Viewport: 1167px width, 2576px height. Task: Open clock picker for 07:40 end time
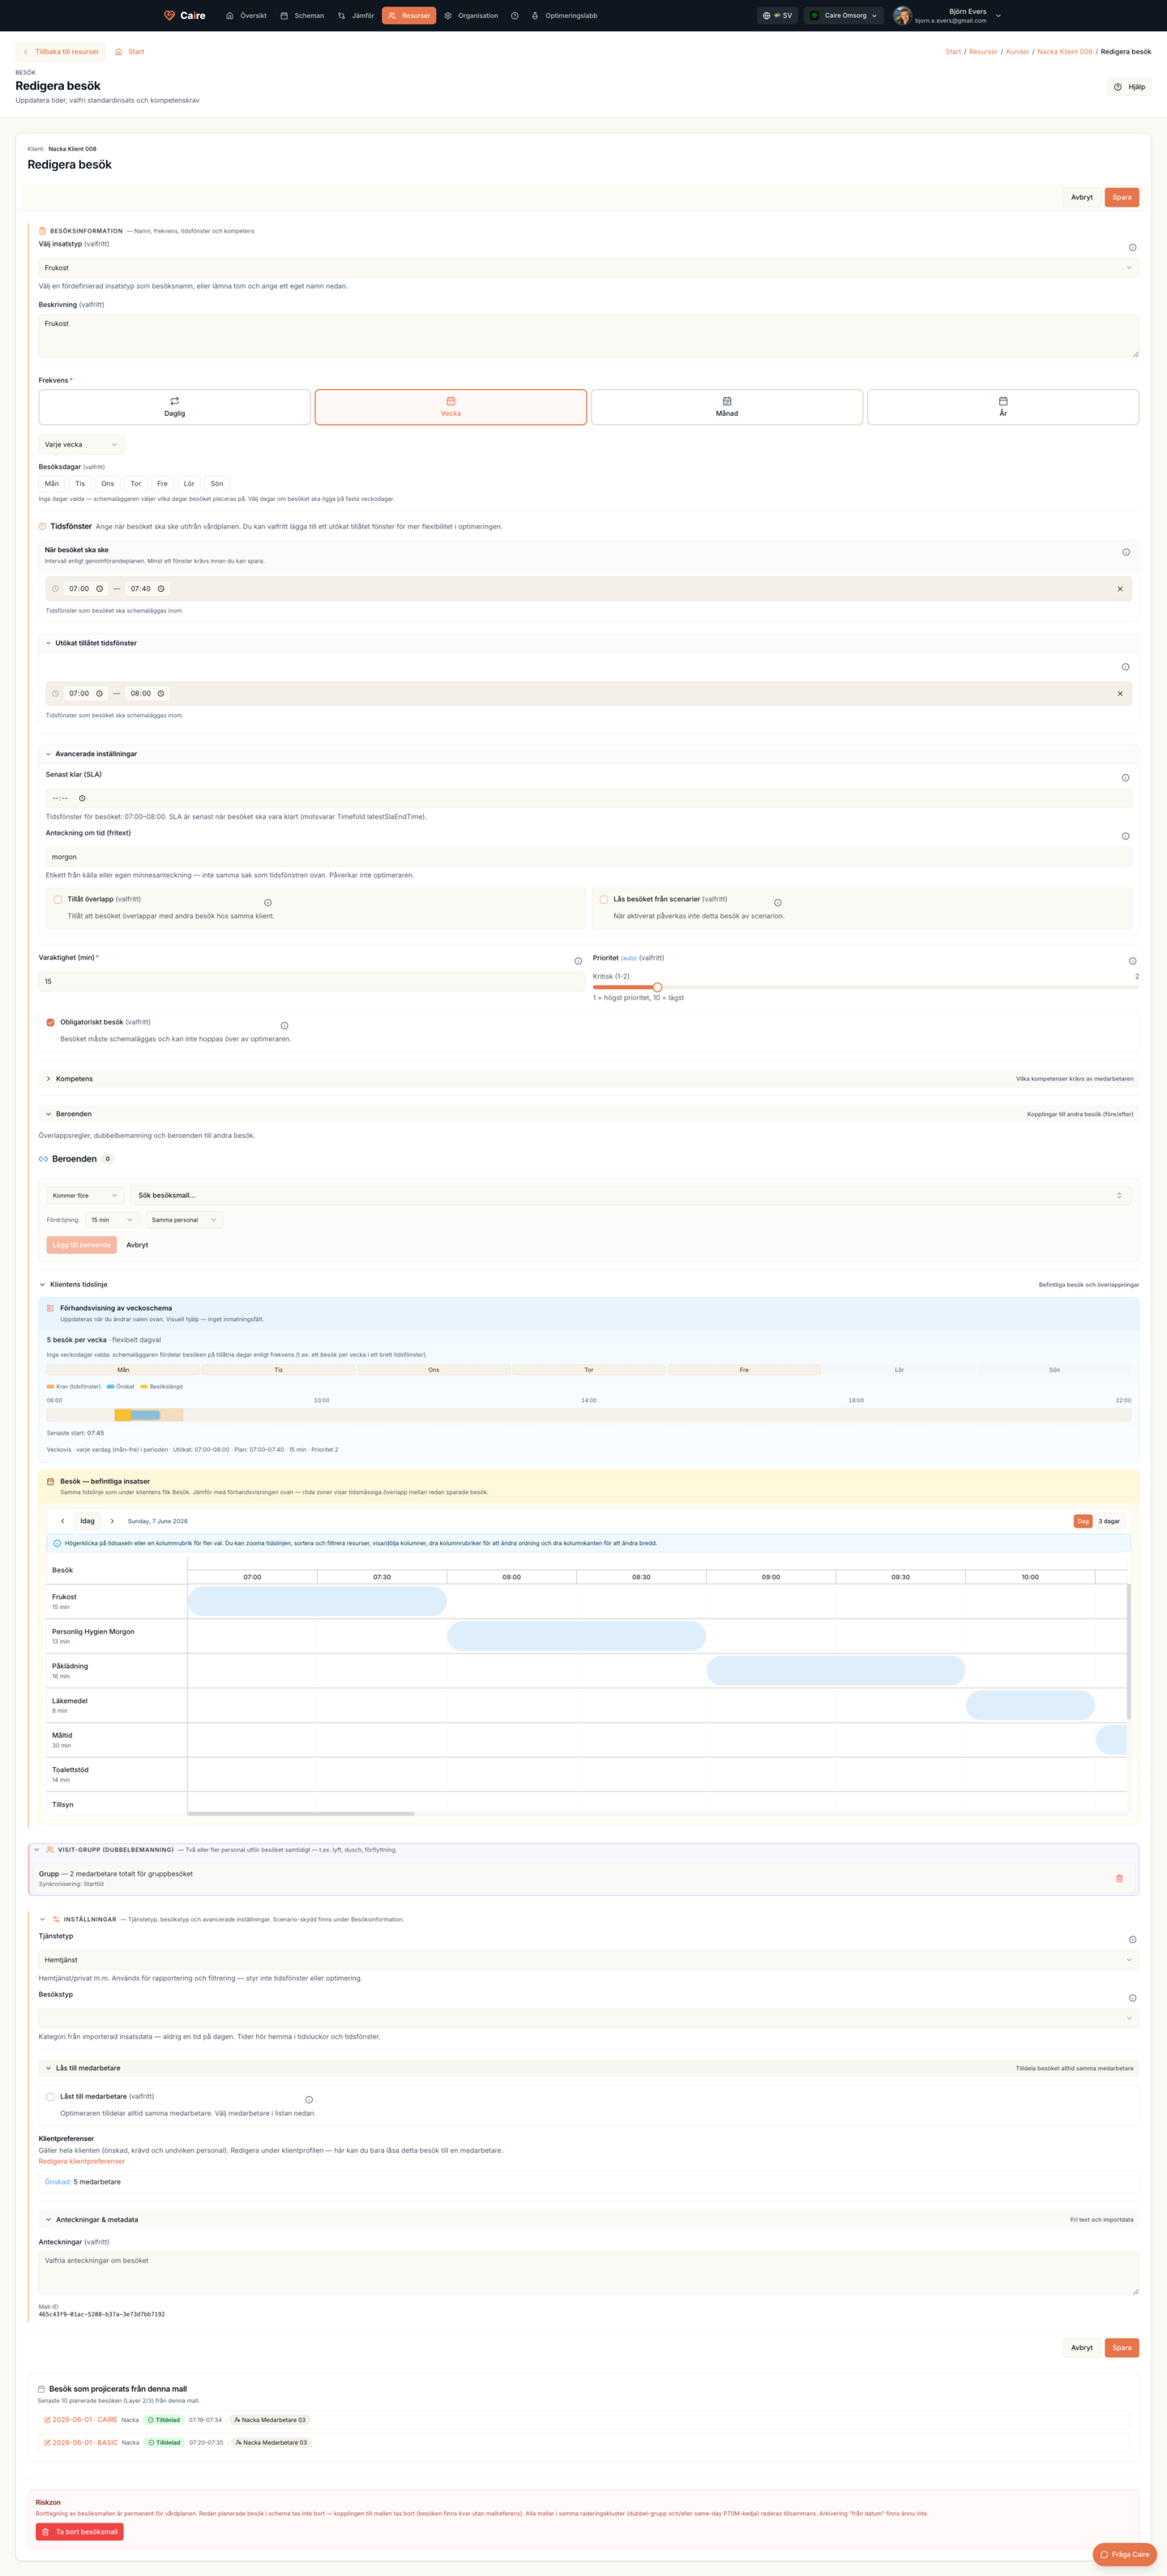tap(161, 589)
